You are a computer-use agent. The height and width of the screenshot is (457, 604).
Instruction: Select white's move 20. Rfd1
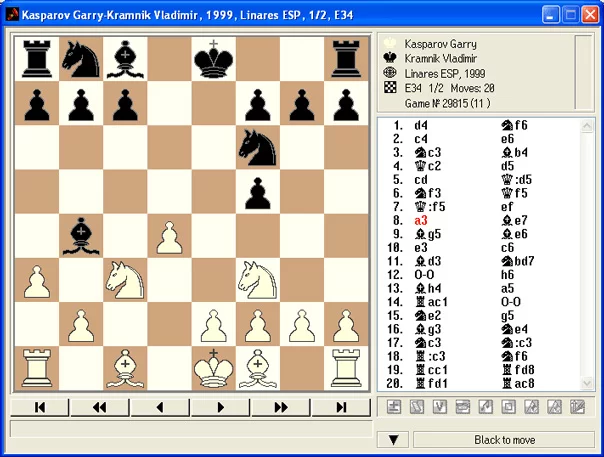[x=431, y=383]
